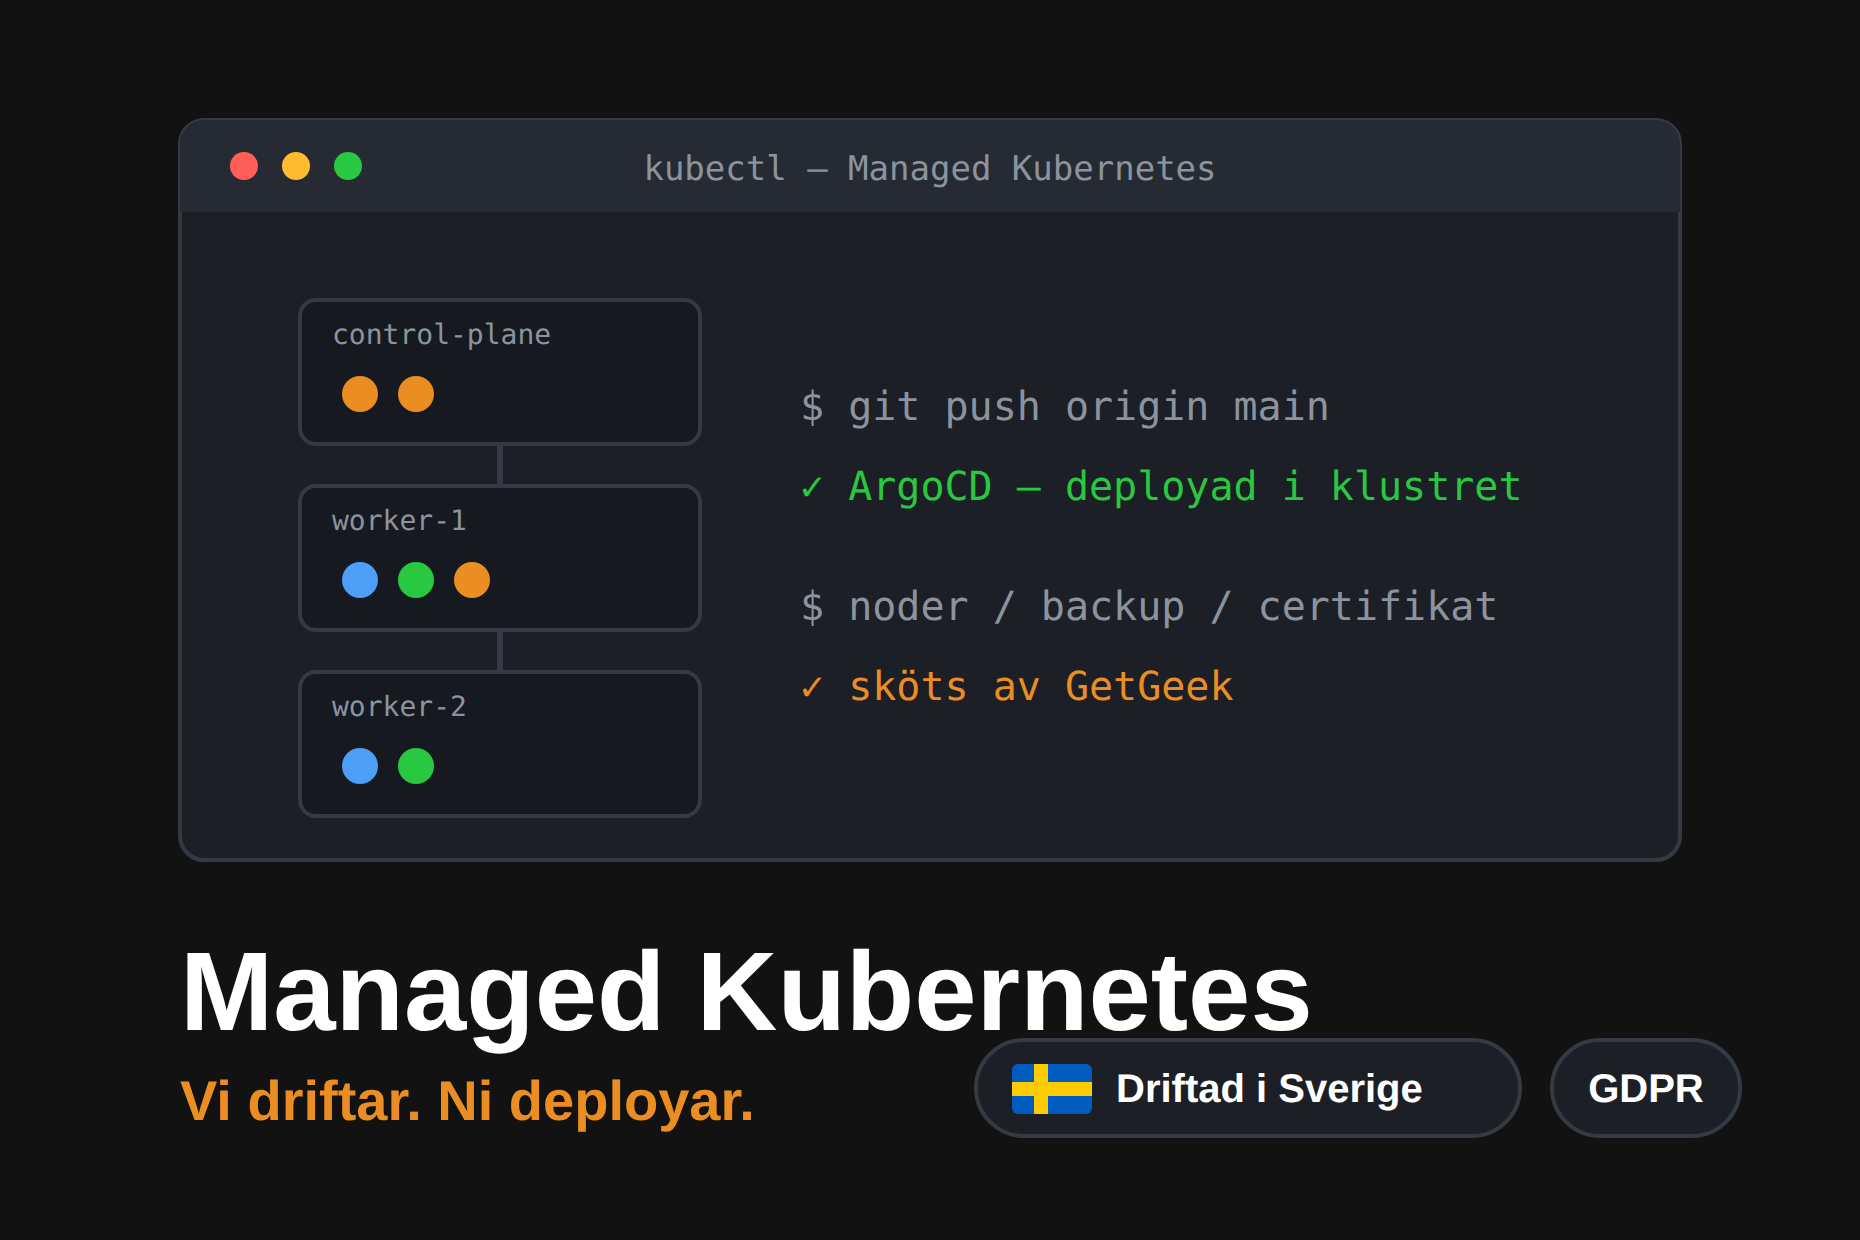This screenshot has height=1240, width=1860.
Task: Click the second orange pod in control-plane
Action: 416,394
